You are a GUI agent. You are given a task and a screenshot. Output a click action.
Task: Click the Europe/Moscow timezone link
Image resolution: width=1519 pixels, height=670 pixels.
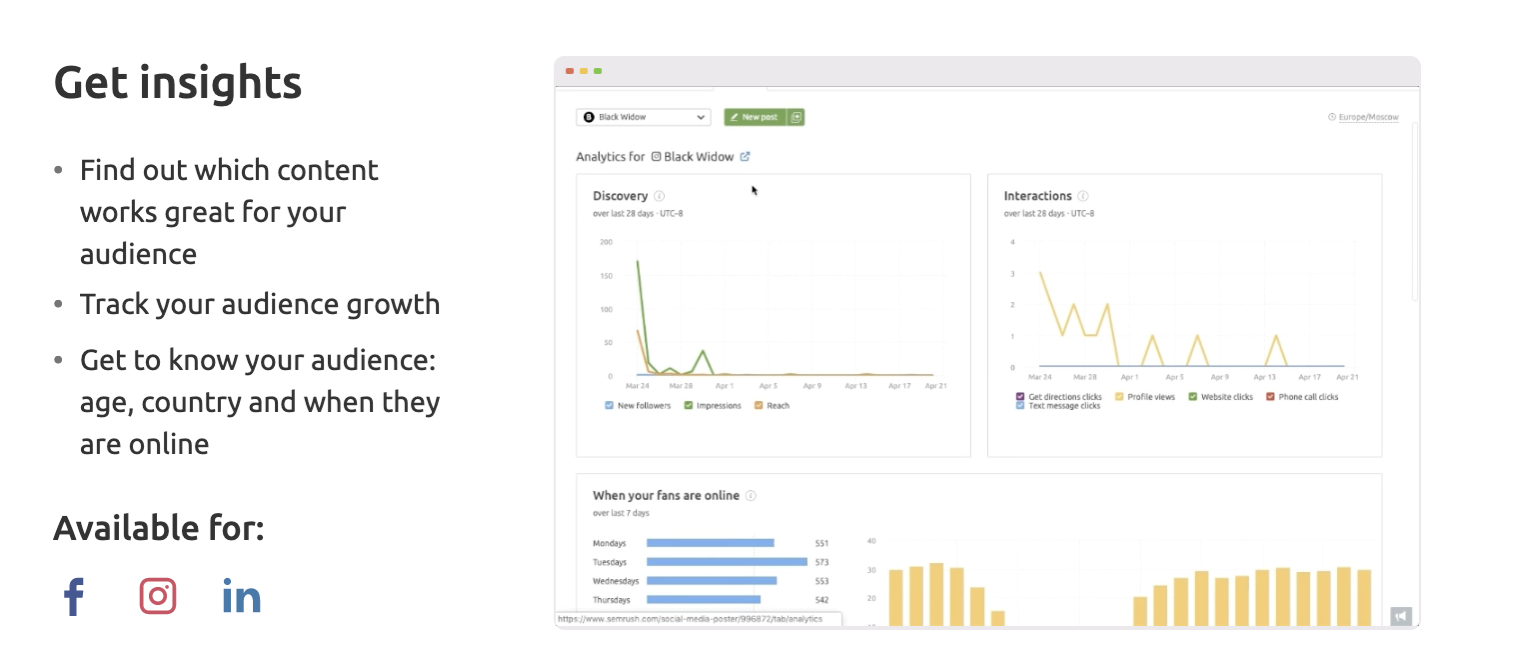pos(1368,117)
